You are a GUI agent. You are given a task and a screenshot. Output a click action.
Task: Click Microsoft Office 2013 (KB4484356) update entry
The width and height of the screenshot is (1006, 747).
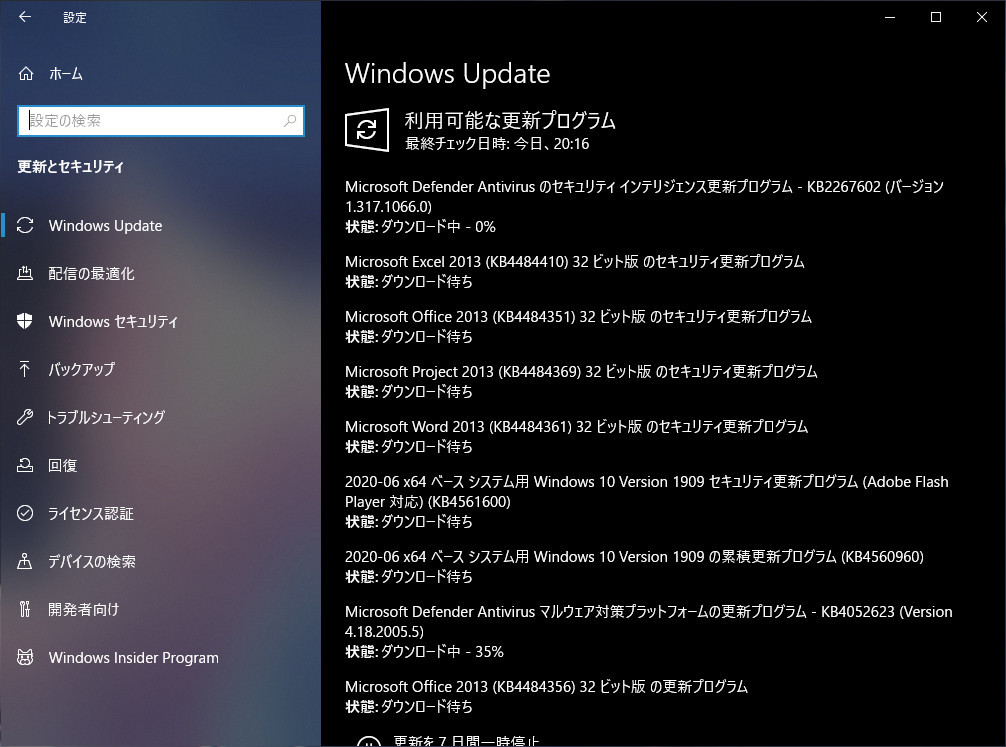point(547,687)
